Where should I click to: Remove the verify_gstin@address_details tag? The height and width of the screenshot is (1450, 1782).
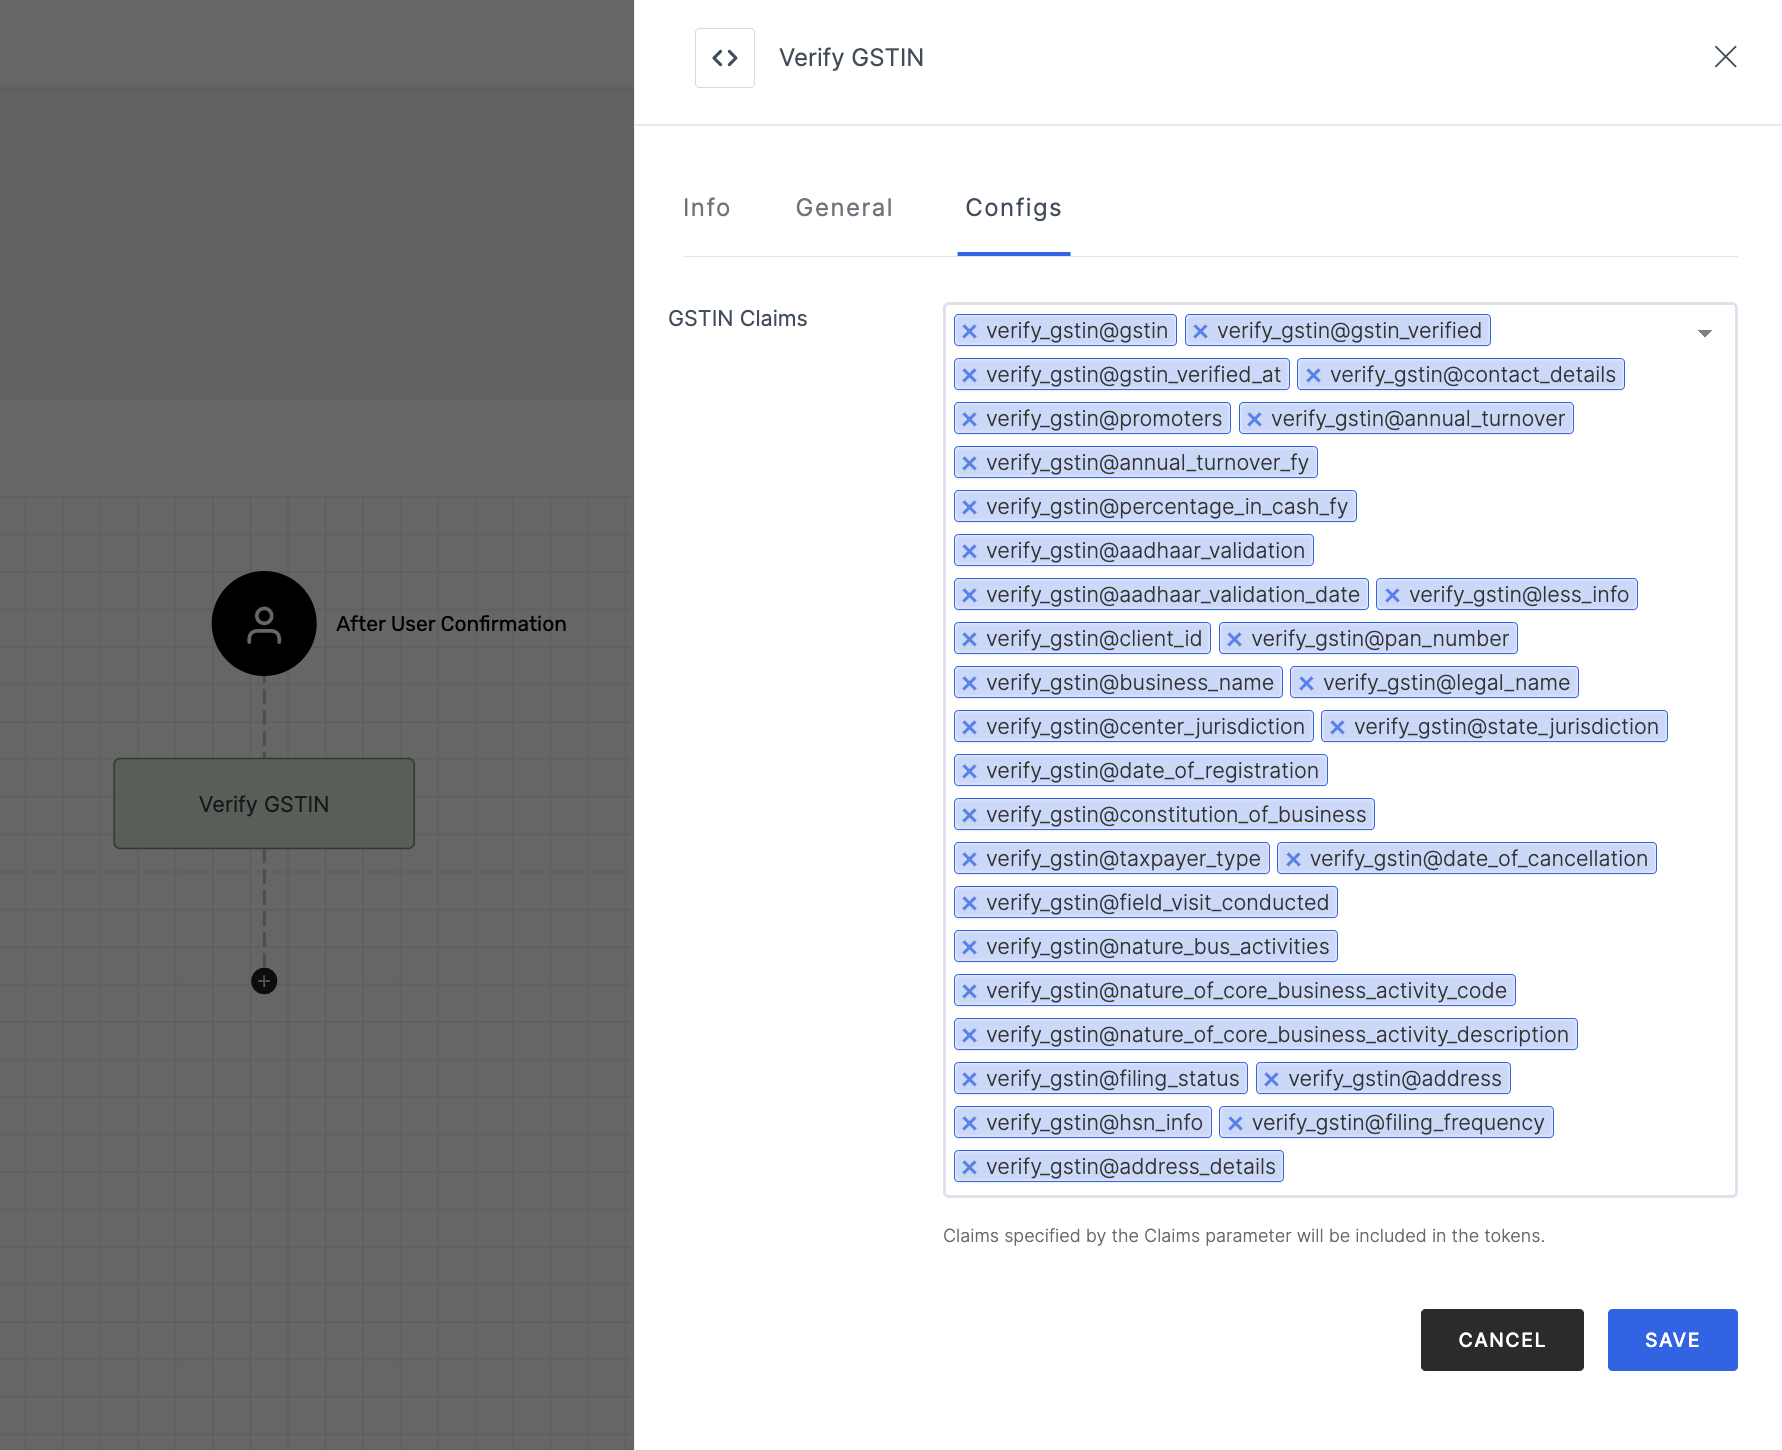pyautogui.click(x=969, y=1167)
